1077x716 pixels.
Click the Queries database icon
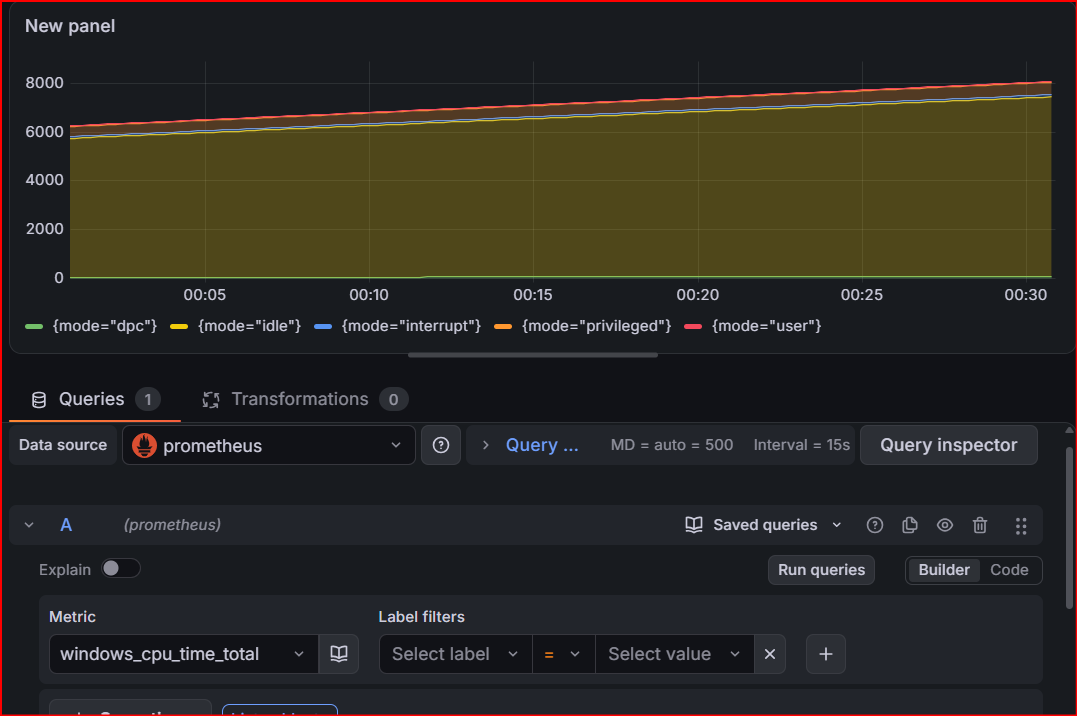39,400
